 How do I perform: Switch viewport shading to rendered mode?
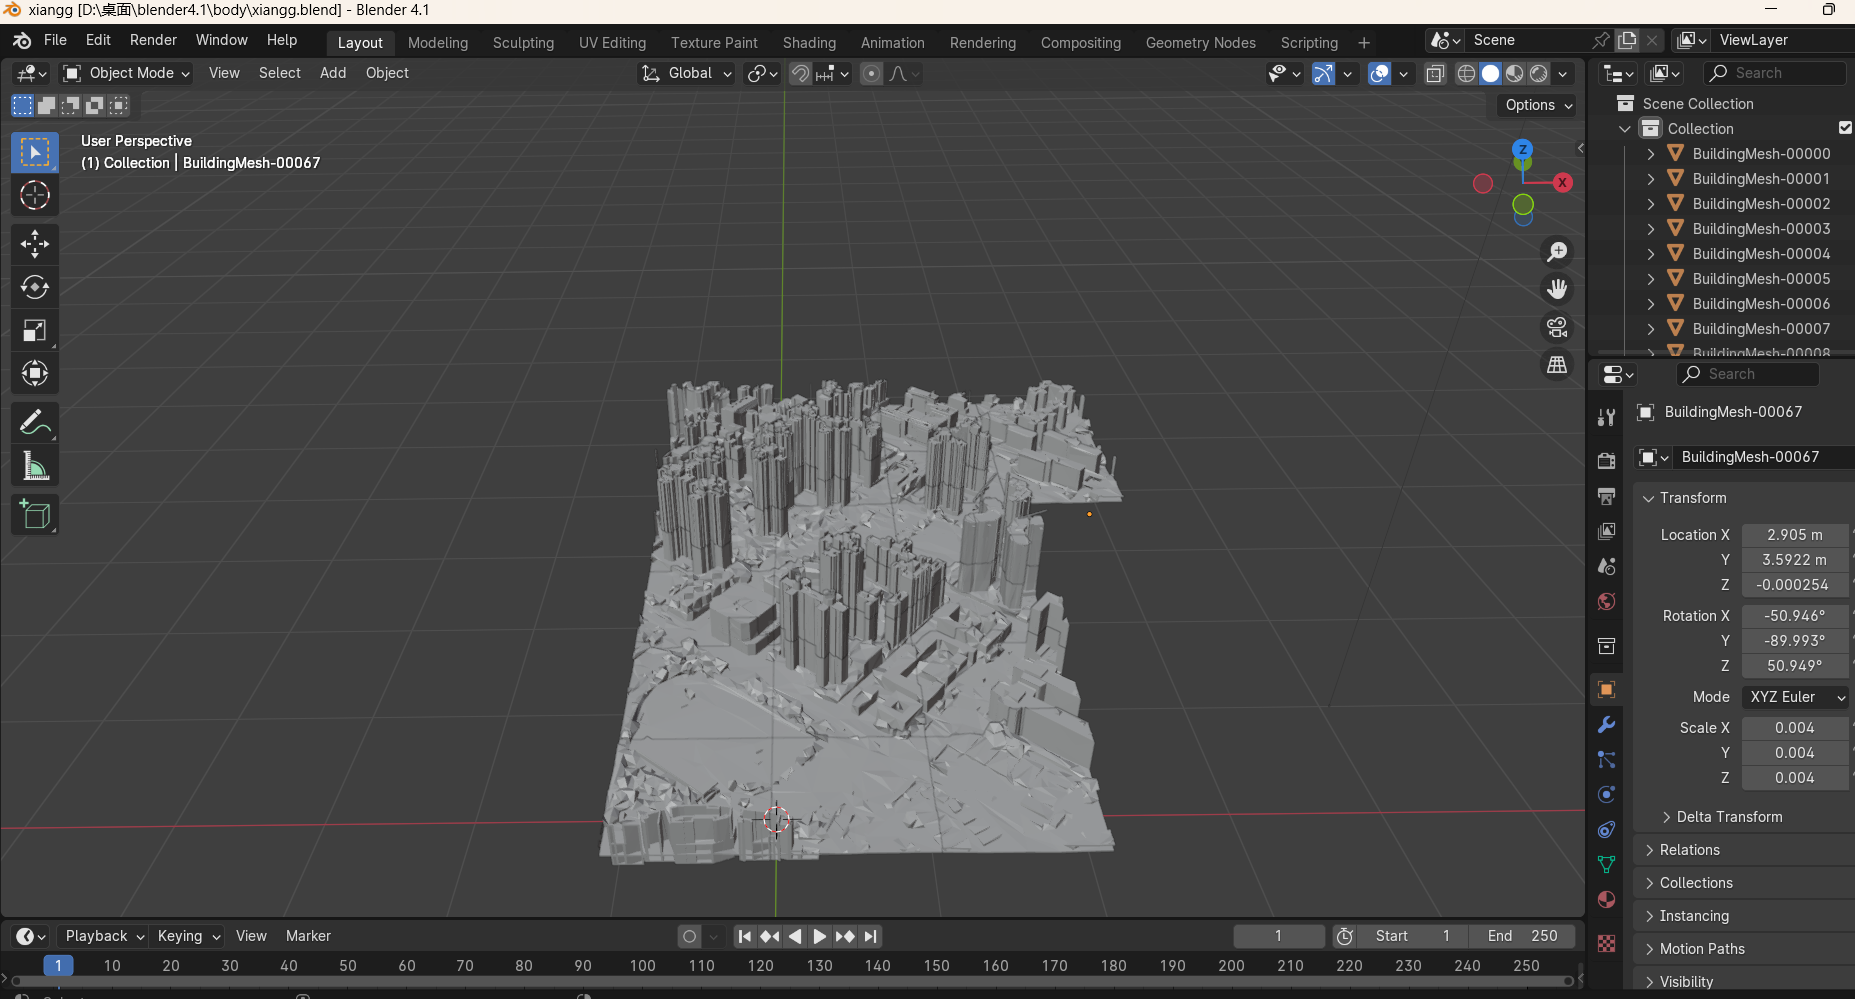click(x=1539, y=73)
